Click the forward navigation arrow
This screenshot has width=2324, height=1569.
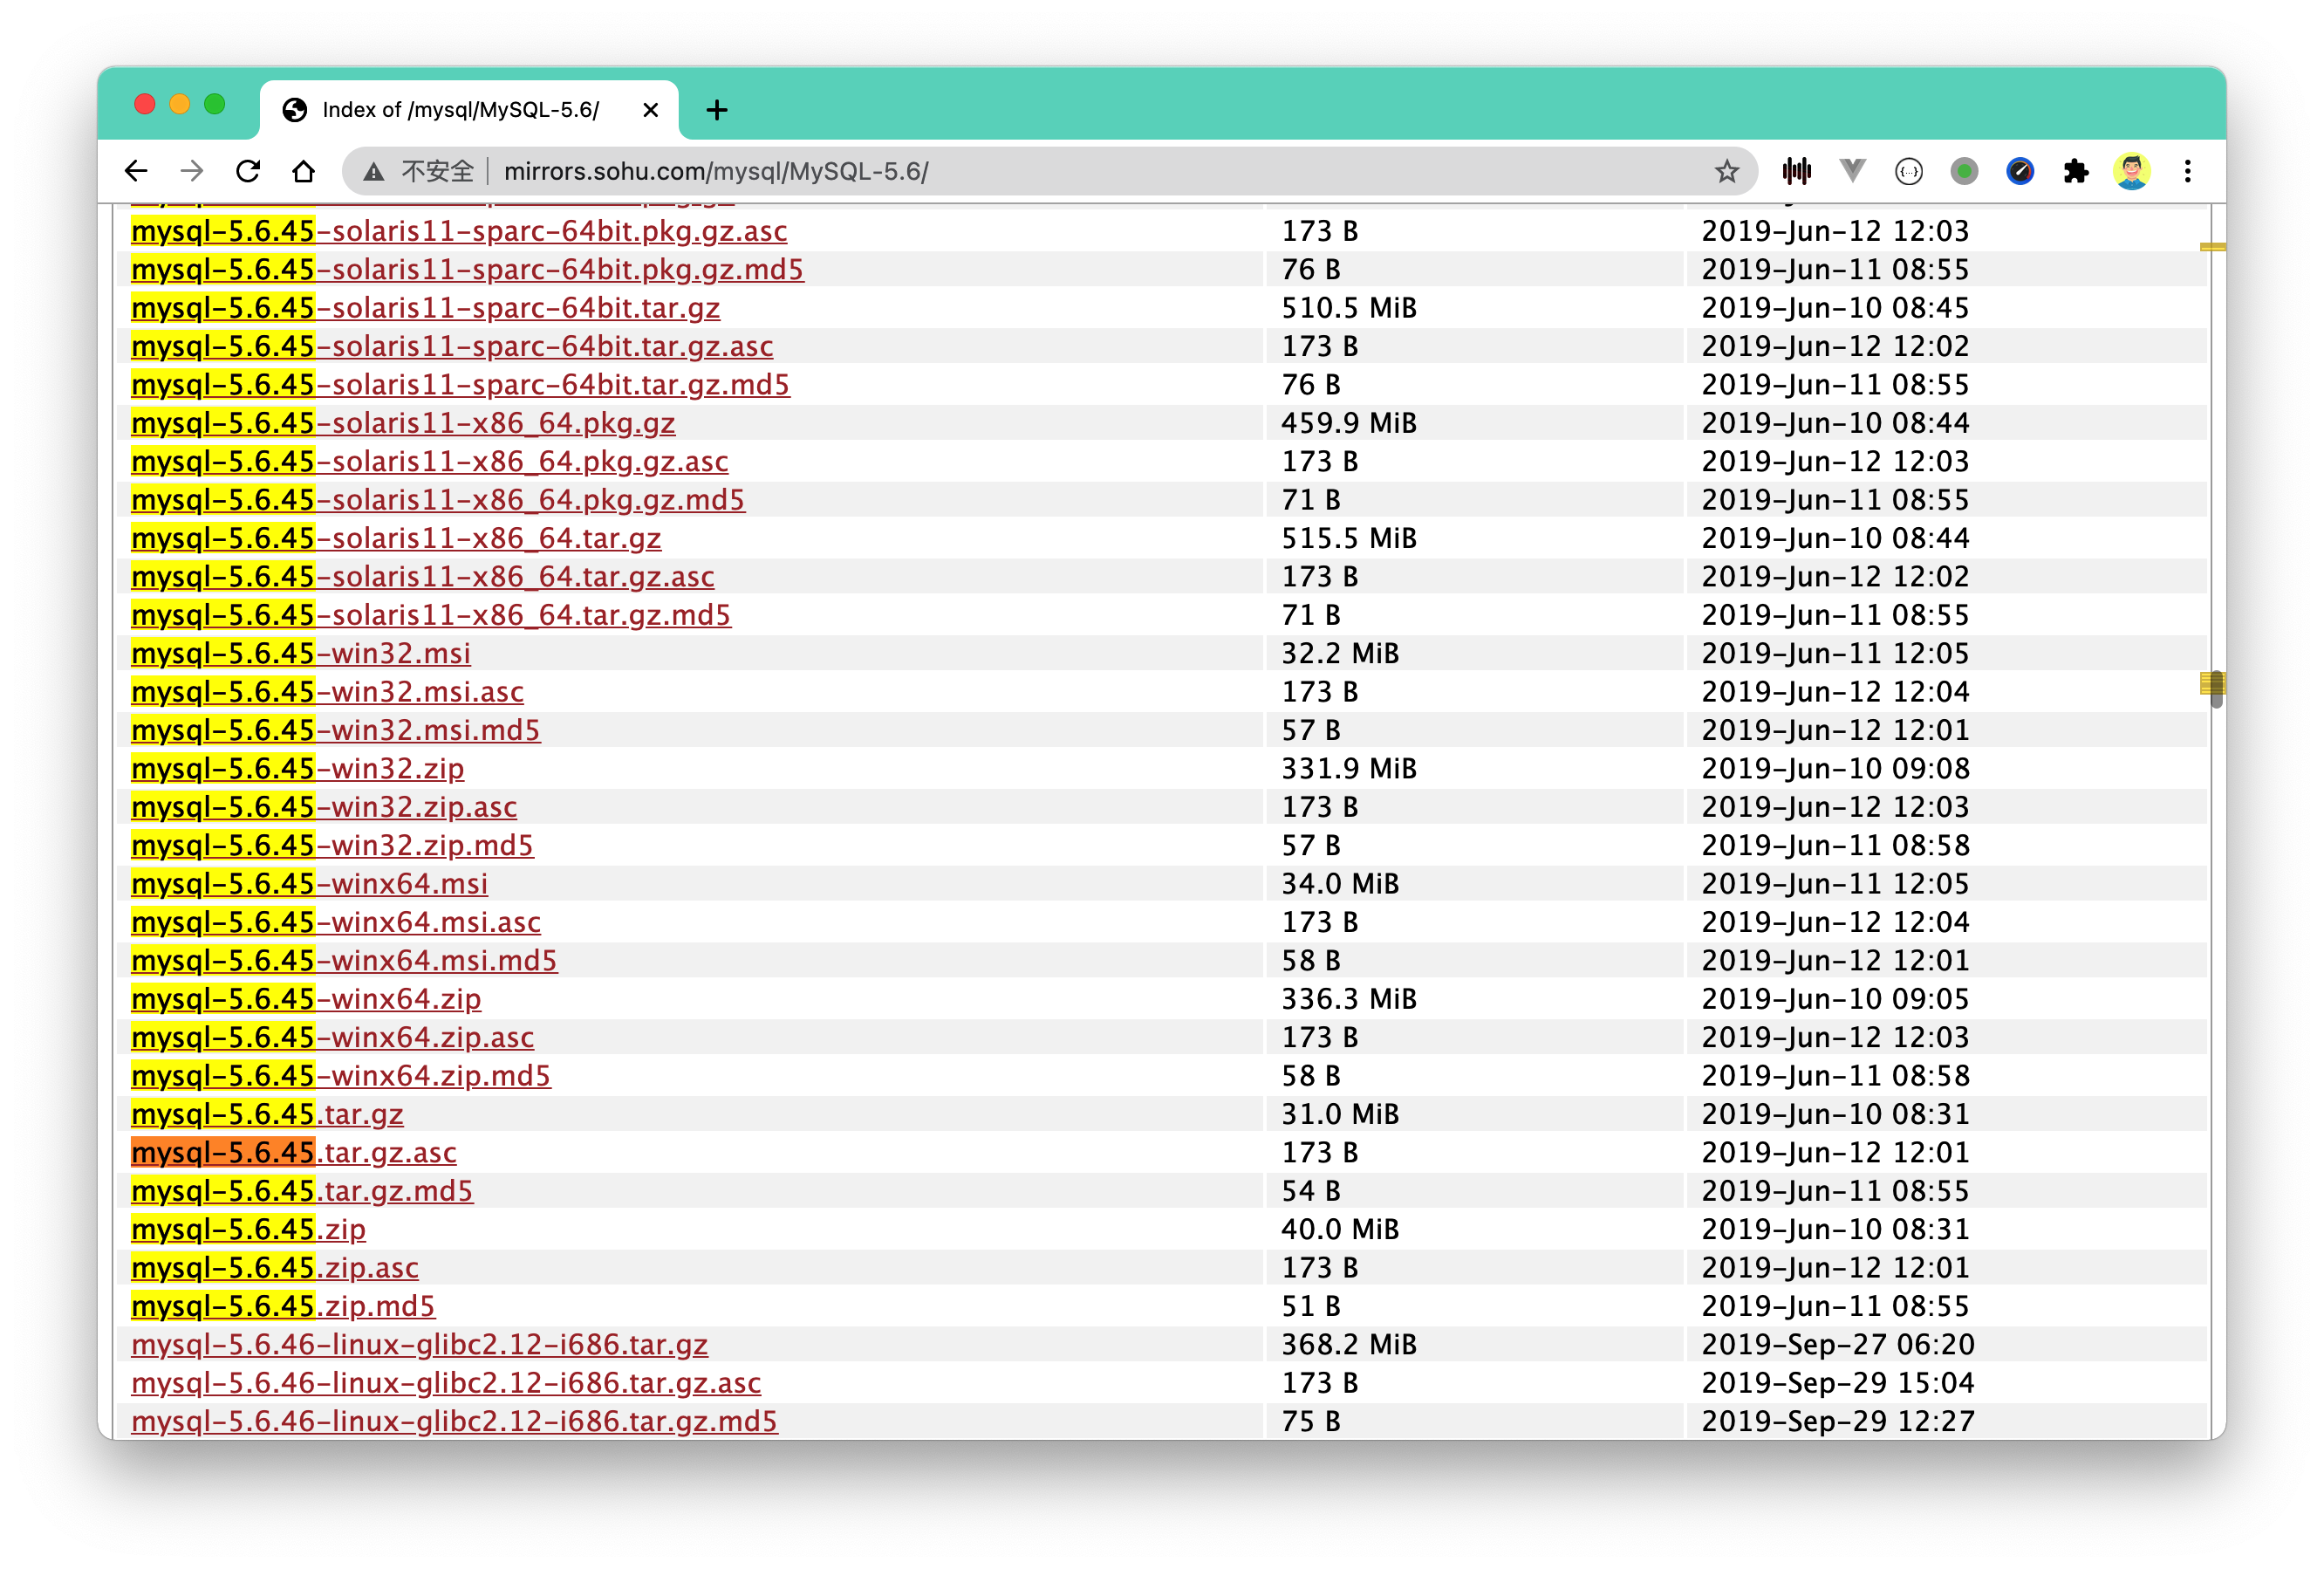(192, 171)
